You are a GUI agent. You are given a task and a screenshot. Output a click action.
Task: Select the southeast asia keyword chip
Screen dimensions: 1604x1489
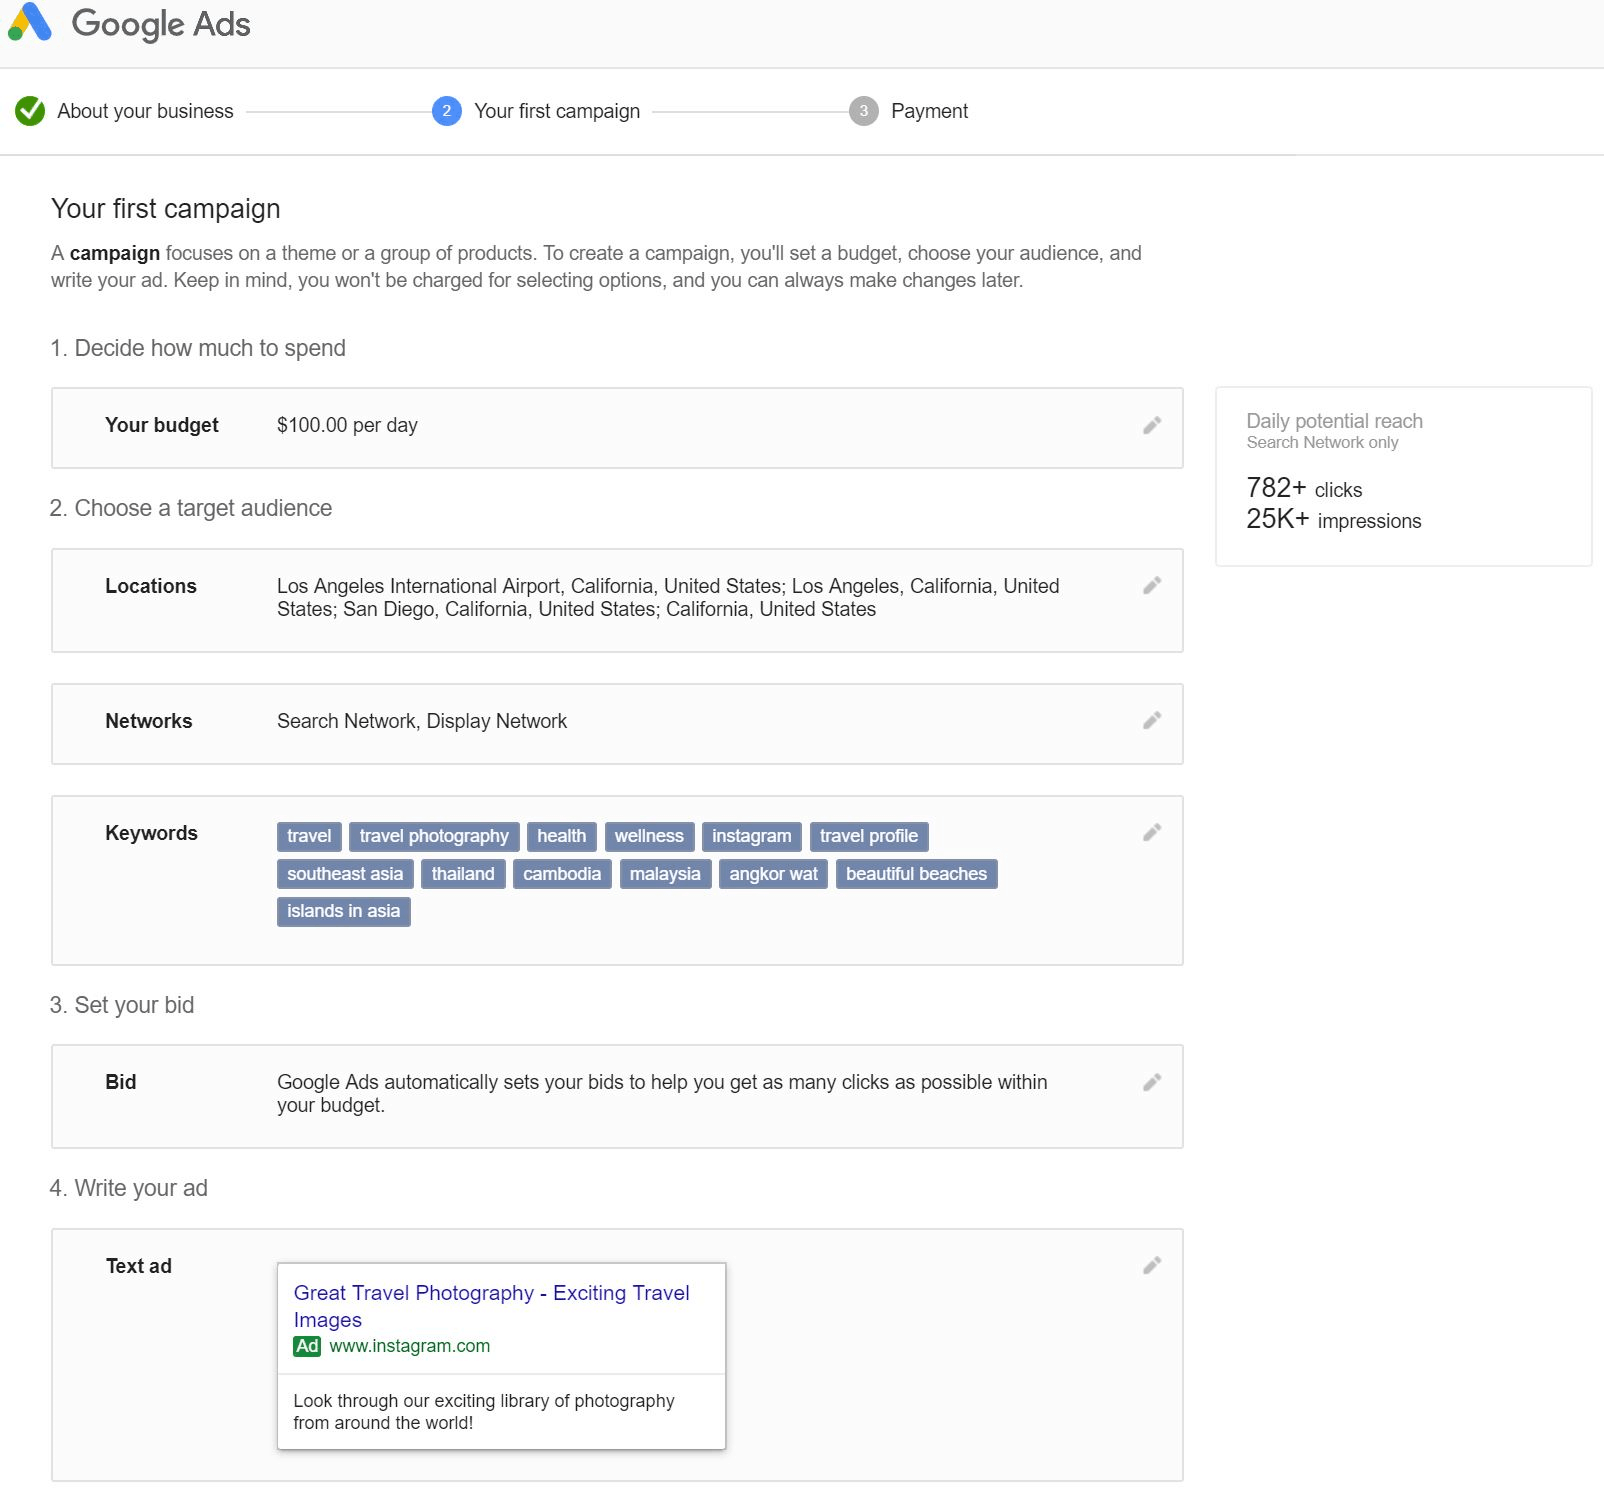click(x=345, y=874)
